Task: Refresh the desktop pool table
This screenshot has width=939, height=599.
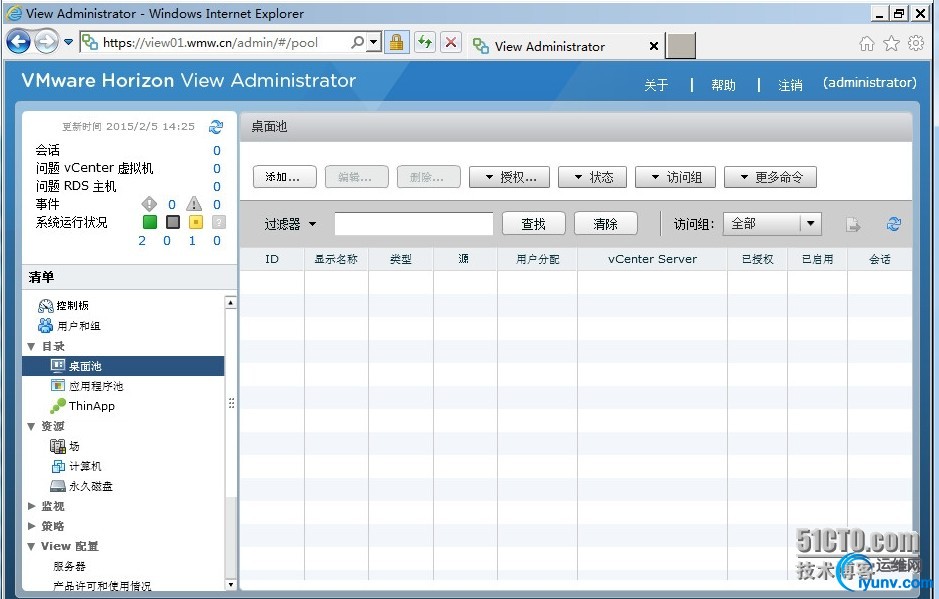Action: pos(893,224)
